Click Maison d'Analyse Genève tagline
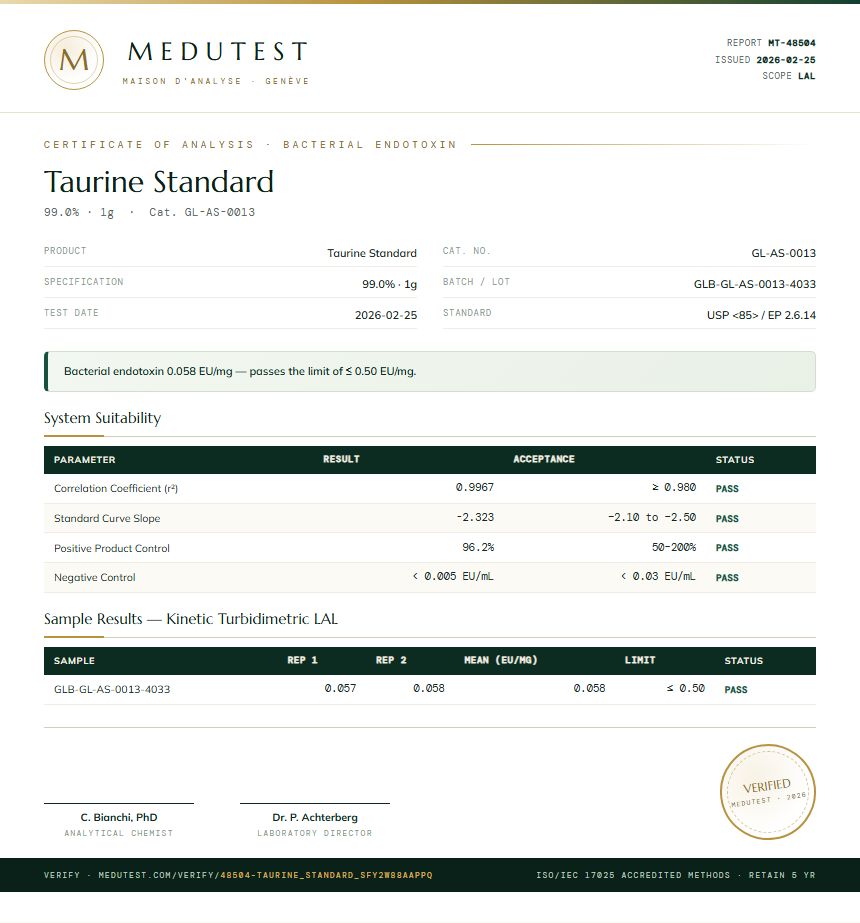This screenshot has height=923, width=860. point(215,81)
